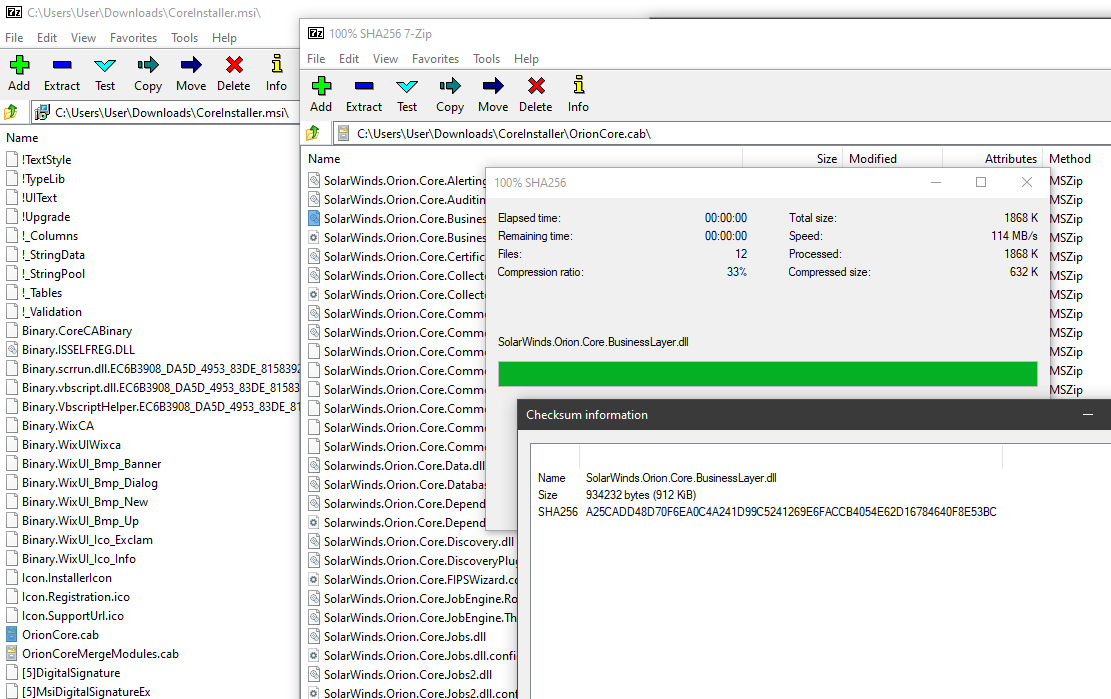Select Binary.WixCA entry
The width and height of the screenshot is (1111, 699).
click(57, 426)
